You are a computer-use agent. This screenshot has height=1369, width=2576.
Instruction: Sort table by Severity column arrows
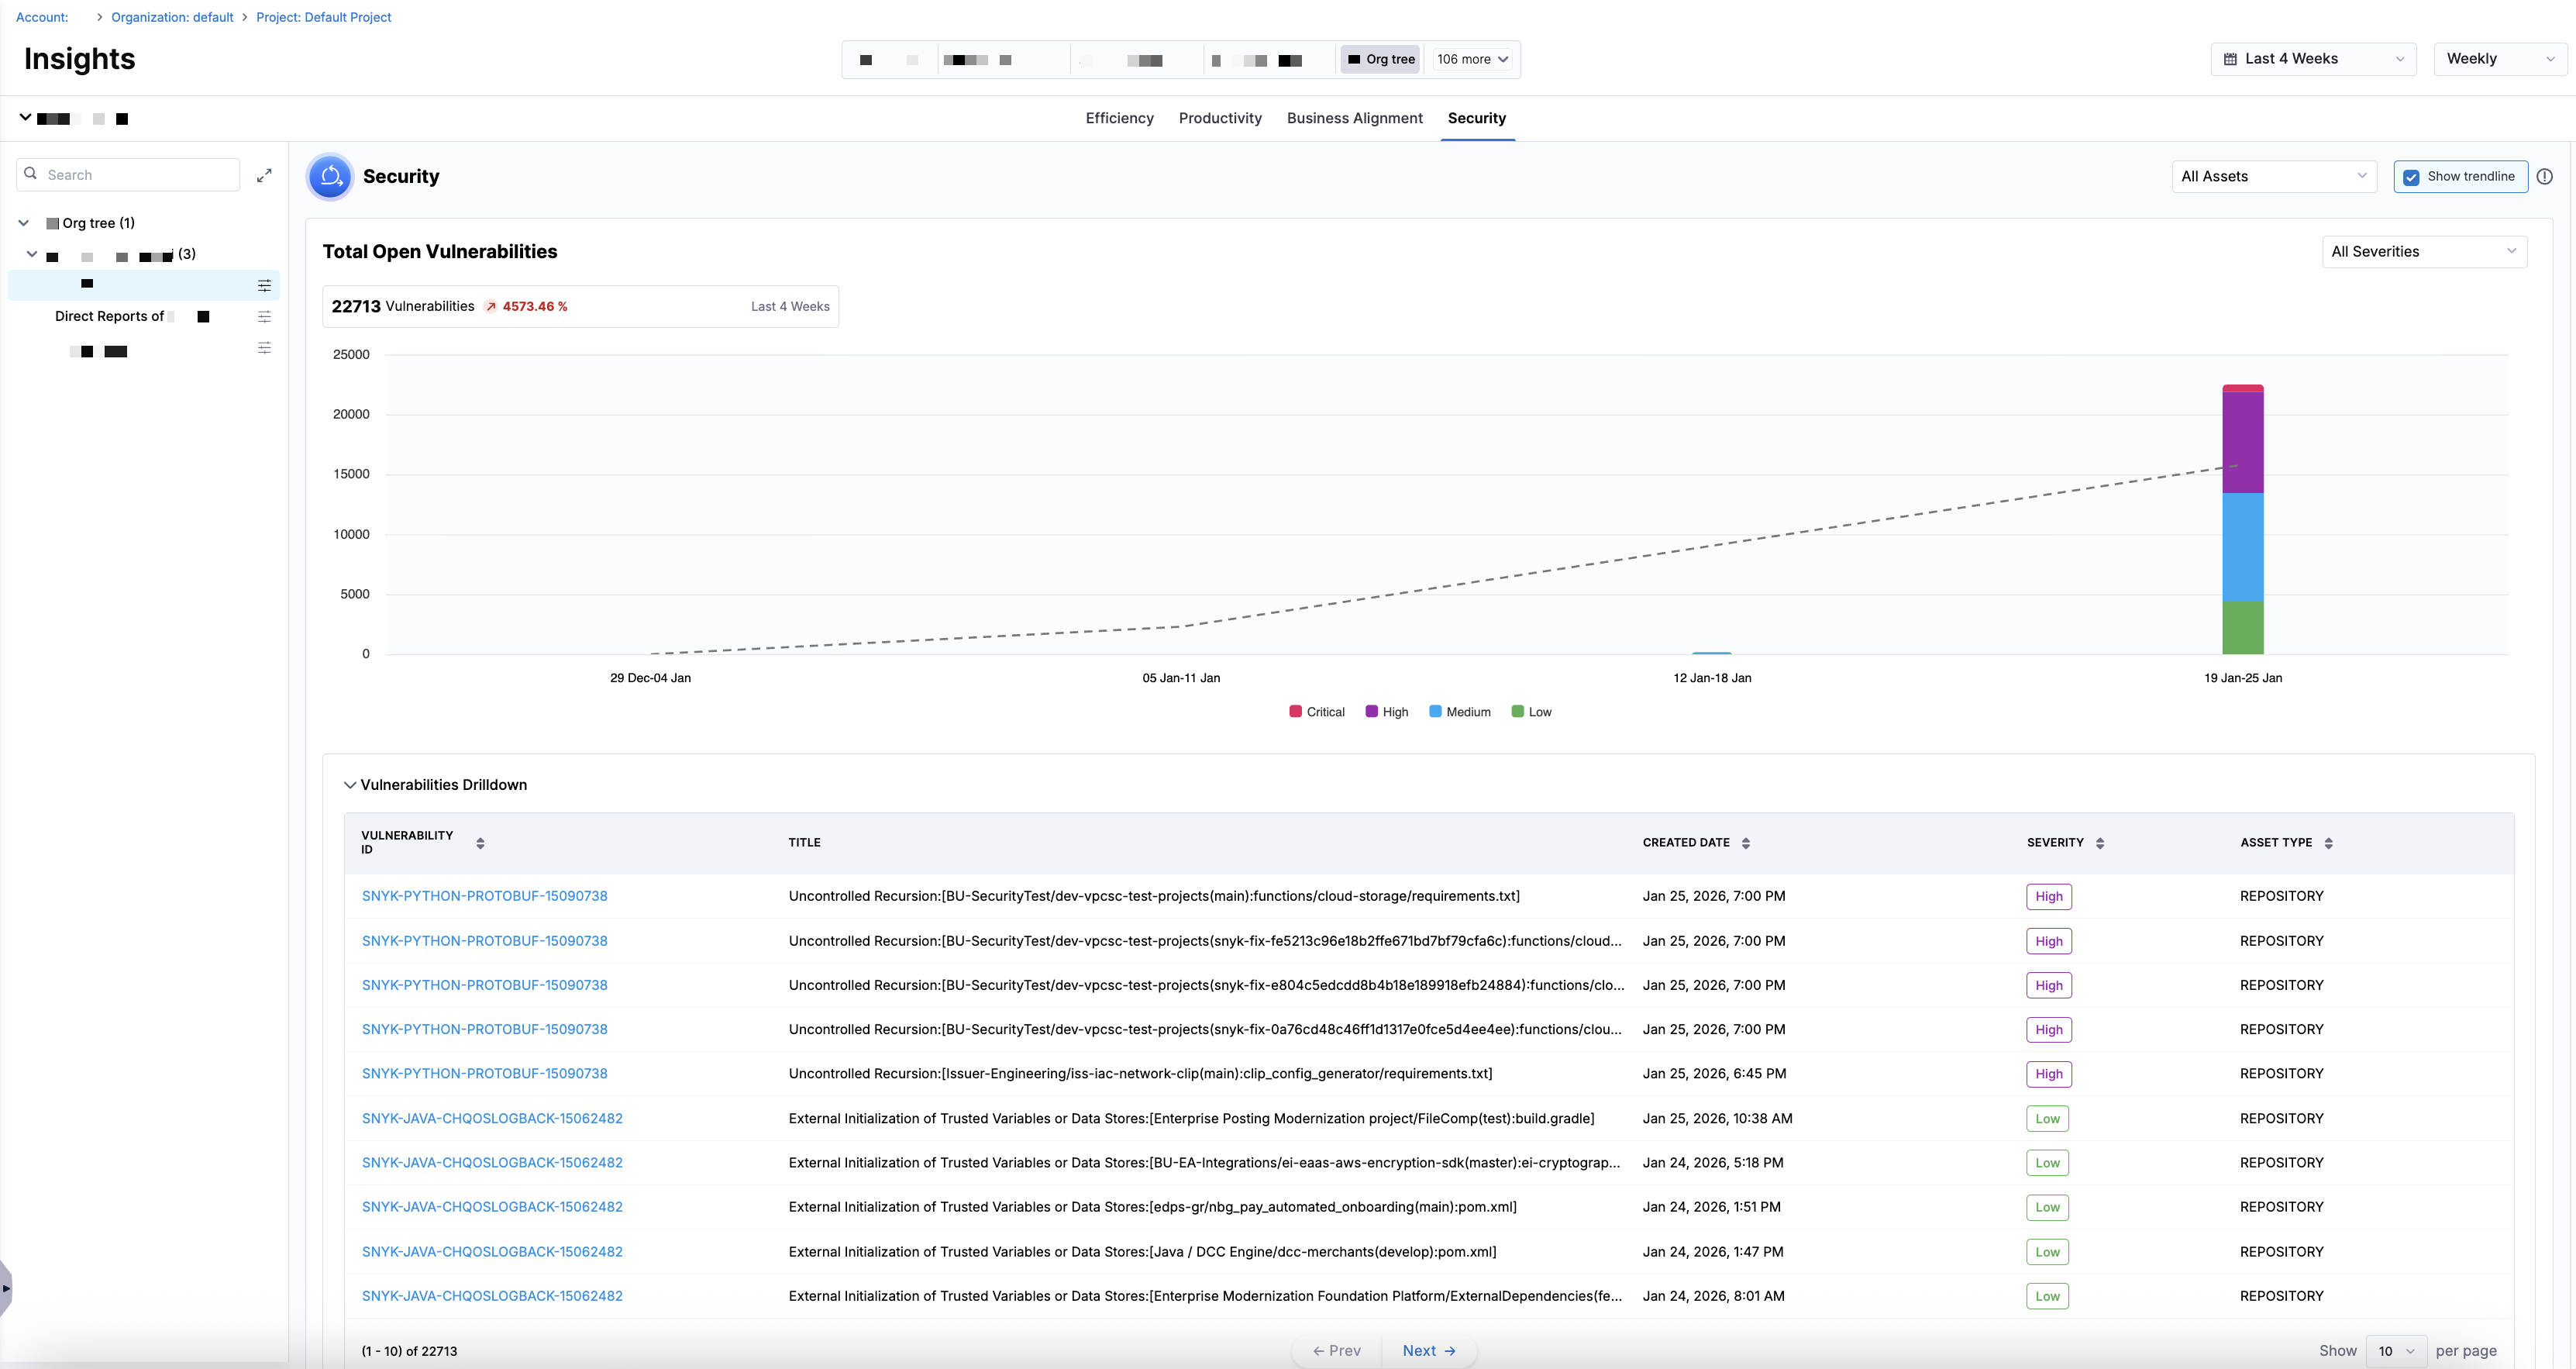coord(2100,843)
